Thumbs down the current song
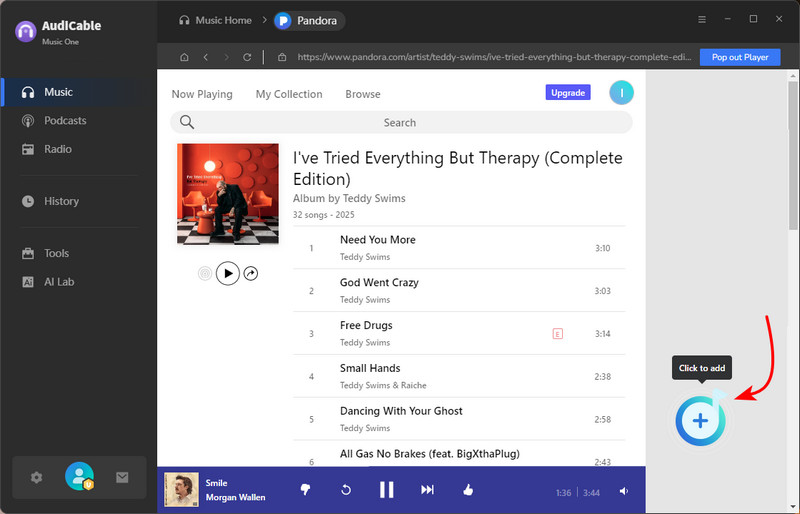 click(x=306, y=490)
